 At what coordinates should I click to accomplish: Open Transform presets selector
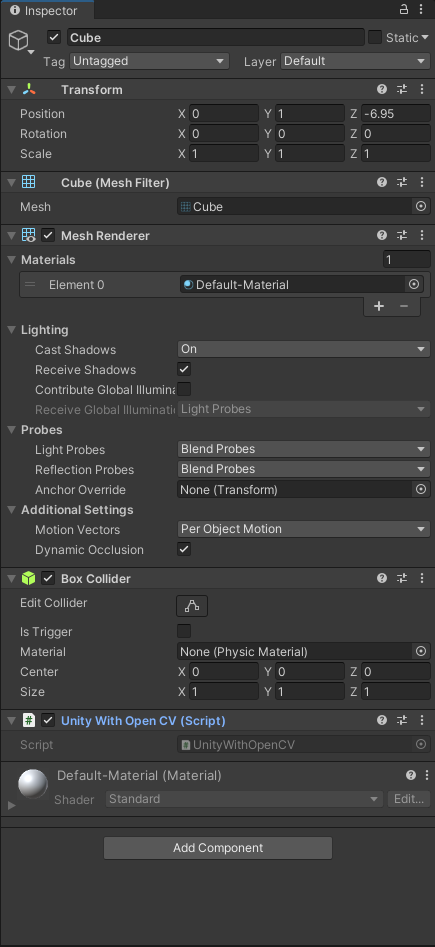tap(402, 89)
